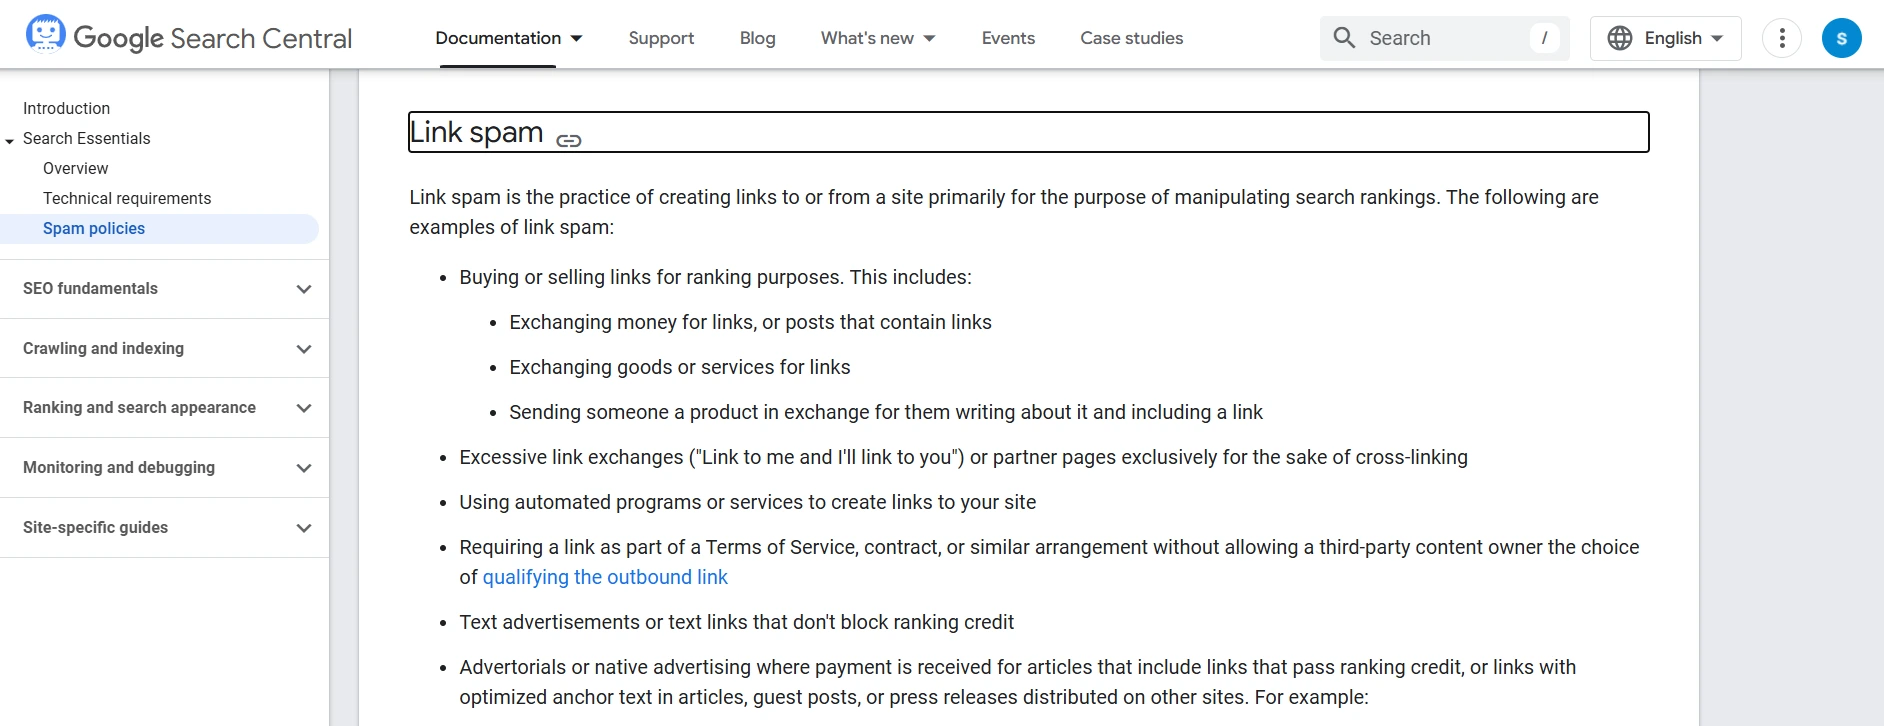Open the English language dropdown
The width and height of the screenshot is (1884, 726).
coord(1664,37)
